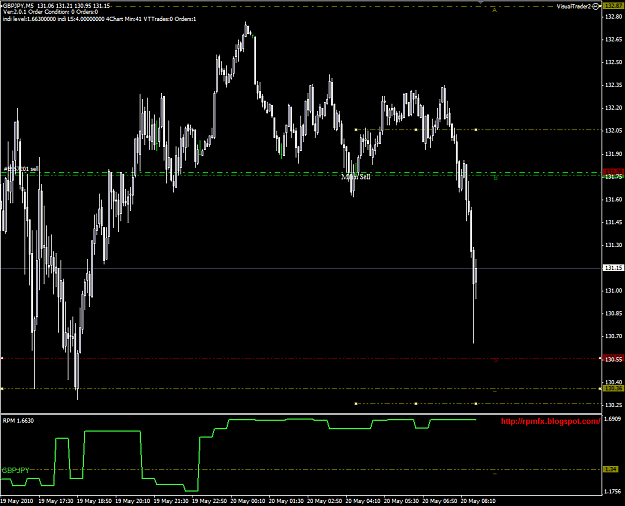The width and height of the screenshot is (625, 506).
Task: Click the 131.90 price axis label
Action: tap(613, 154)
